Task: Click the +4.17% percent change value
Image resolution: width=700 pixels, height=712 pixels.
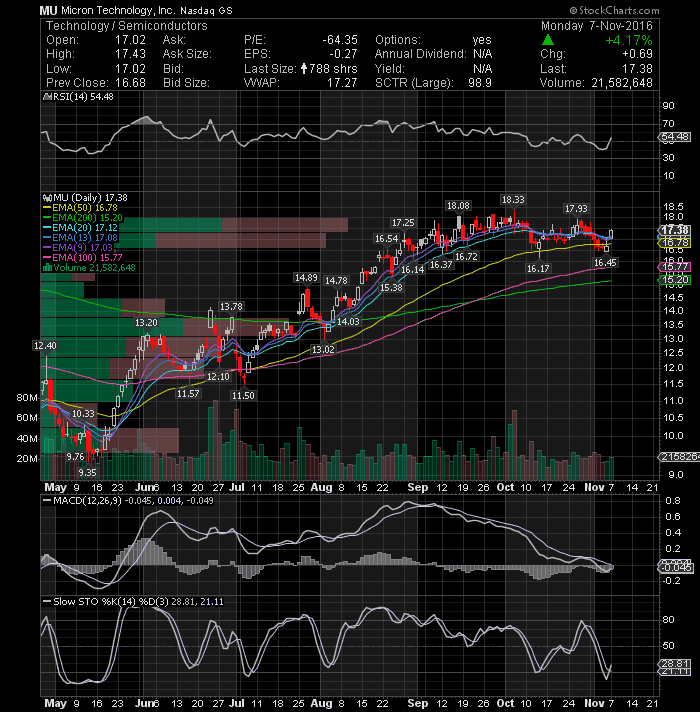Action: (x=629, y=40)
